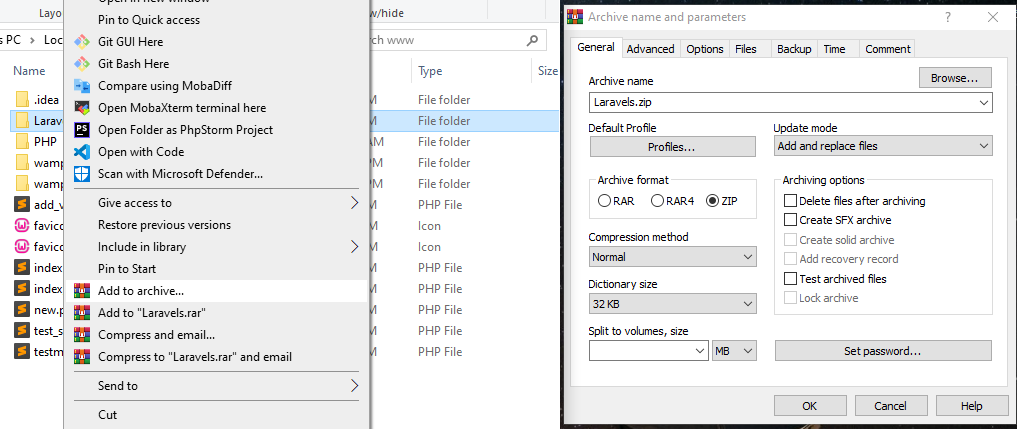1017x429 pixels.
Task: Click the second favicon WampServer icon
Action: (x=22, y=247)
